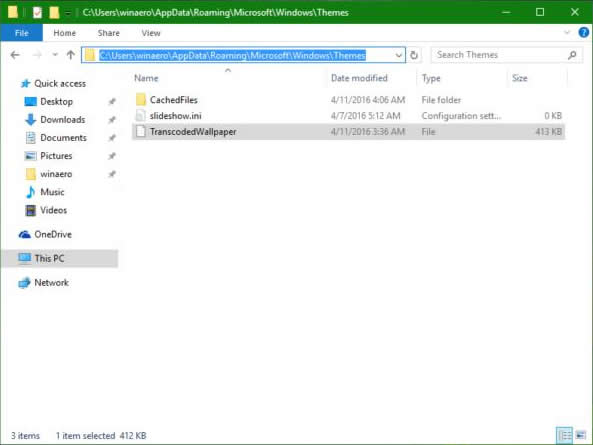
Task: Open Documents in the navigation pane
Action: 63,138
